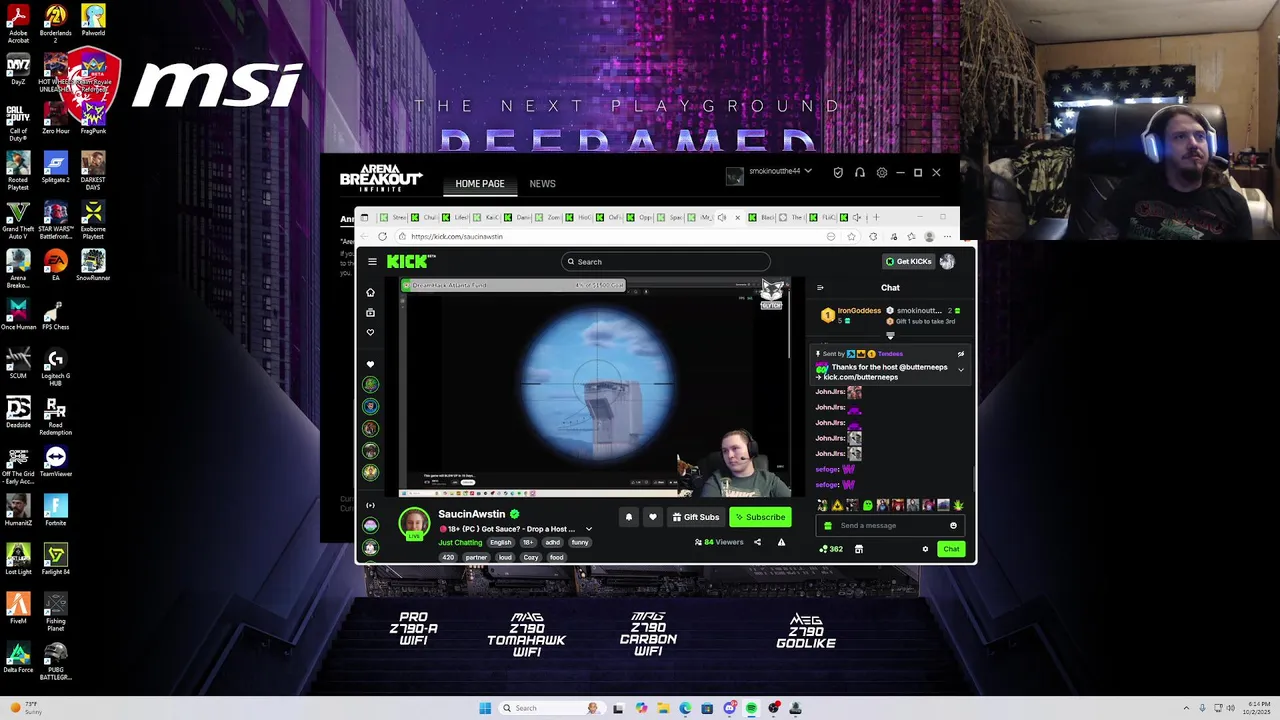Image resolution: width=1280 pixels, height=720 pixels.
Task: Bookmark the page with the star icon
Action: pyautogui.click(x=851, y=237)
